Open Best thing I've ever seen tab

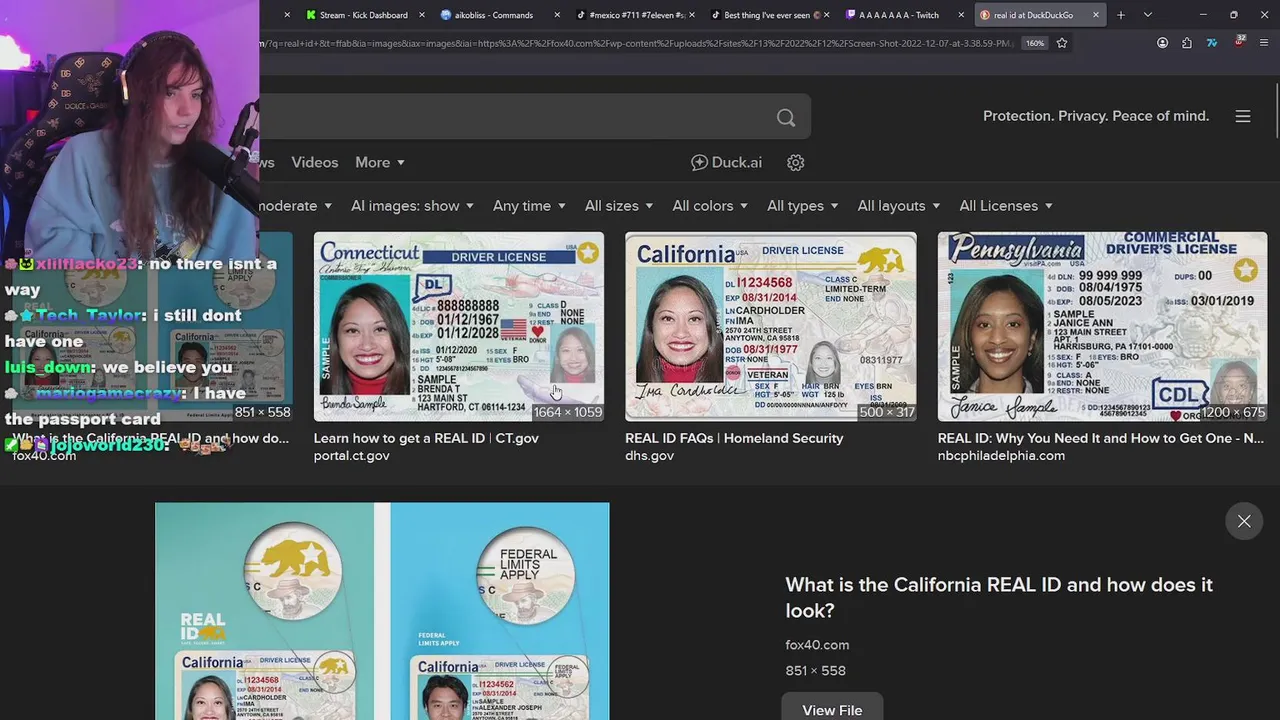[762, 15]
